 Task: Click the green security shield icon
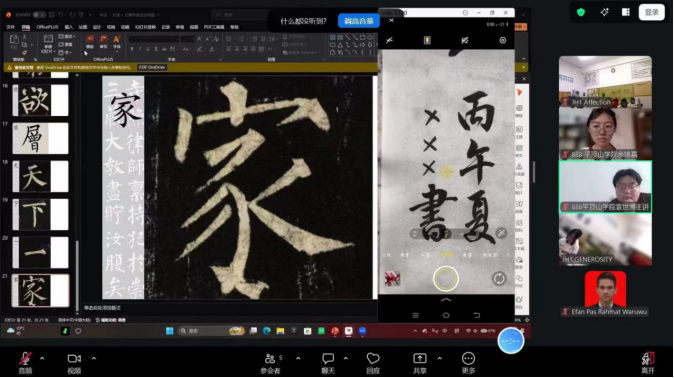tap(581, 12)
